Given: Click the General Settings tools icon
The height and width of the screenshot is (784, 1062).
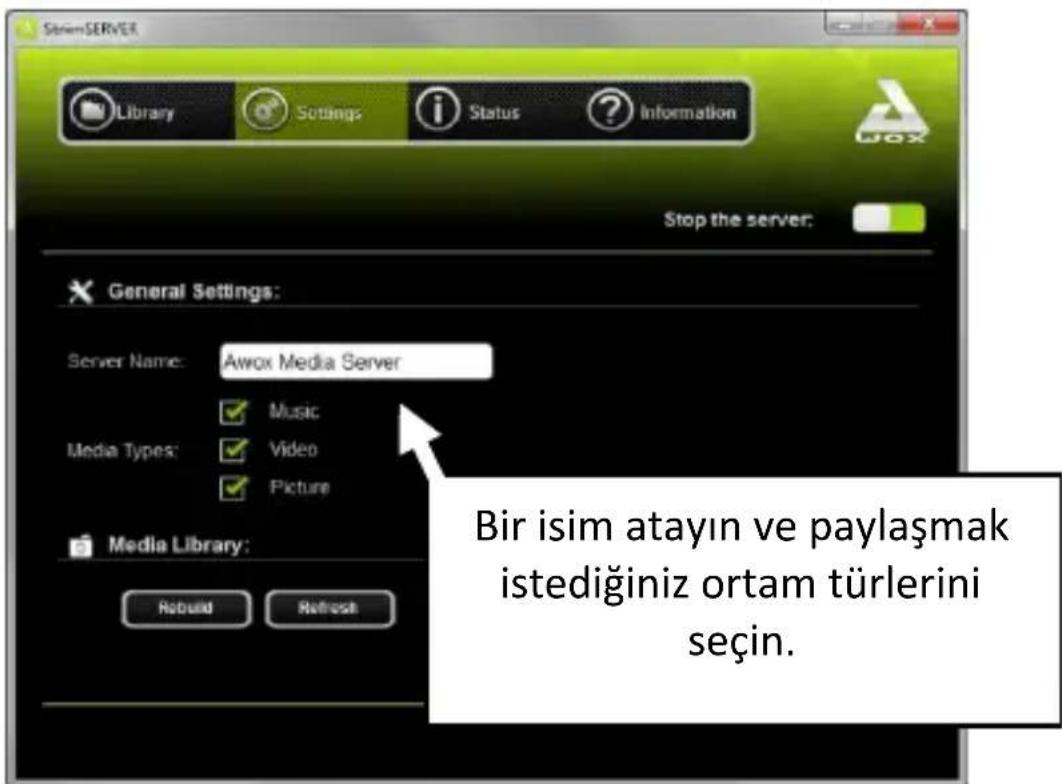Looking at the screenshot, I should click(x=81, y=292).
